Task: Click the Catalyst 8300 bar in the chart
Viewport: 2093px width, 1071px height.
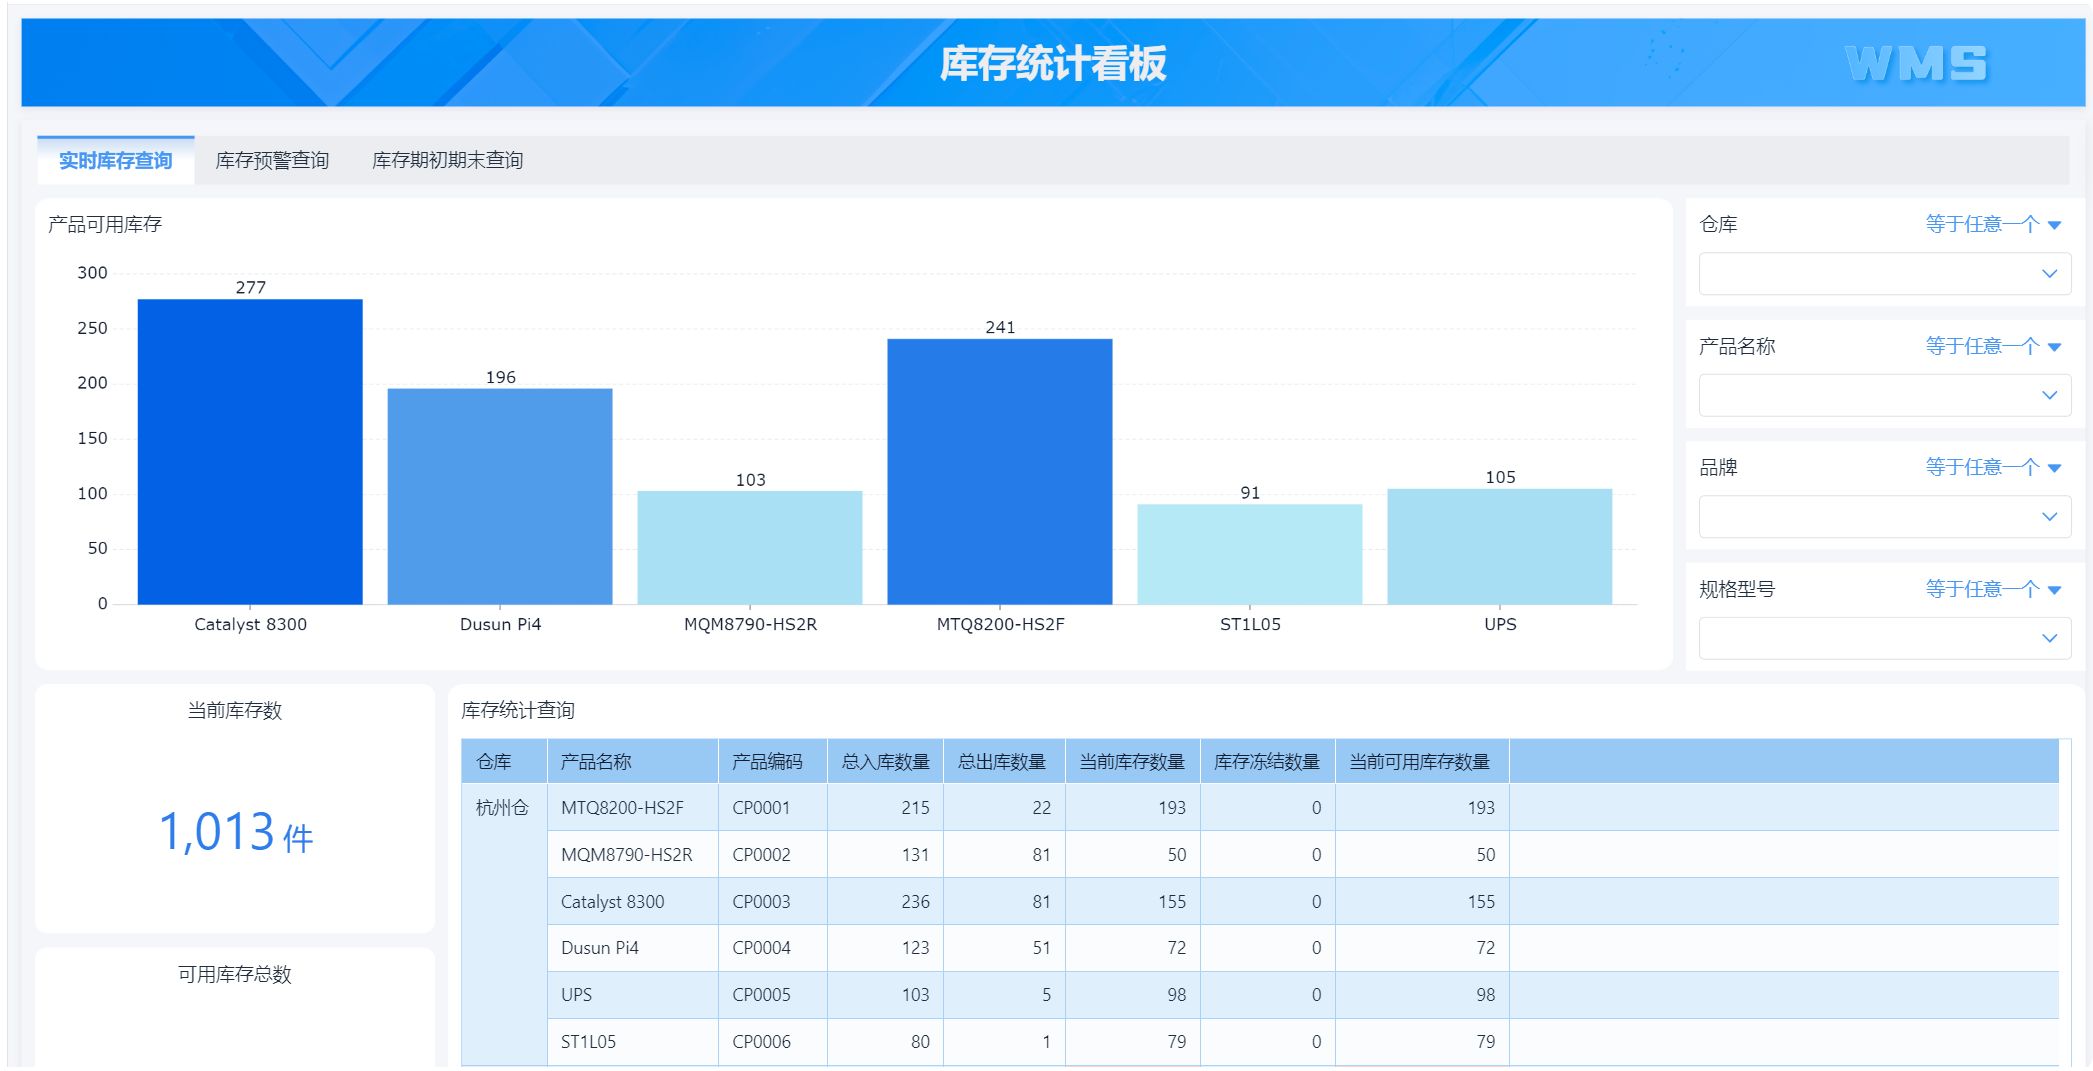Action: (250, 451)
